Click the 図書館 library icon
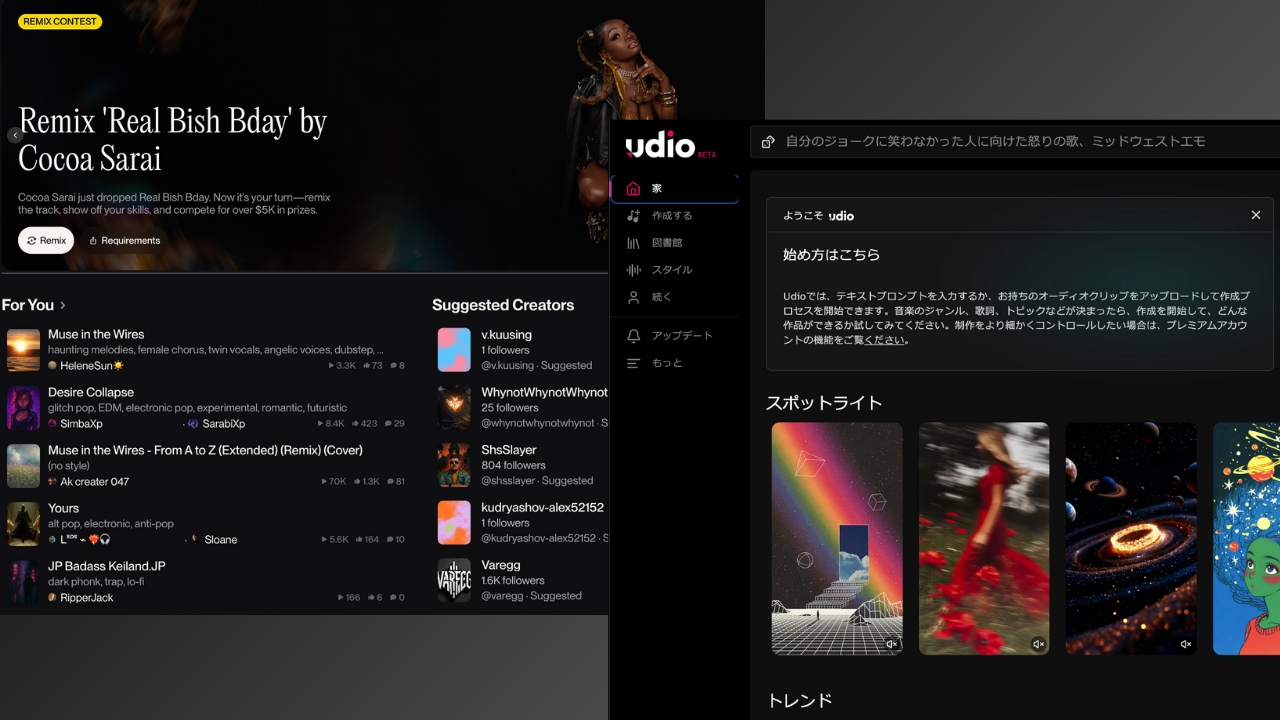The width and height of the screenshot is (1280, 720). point(633,243)
